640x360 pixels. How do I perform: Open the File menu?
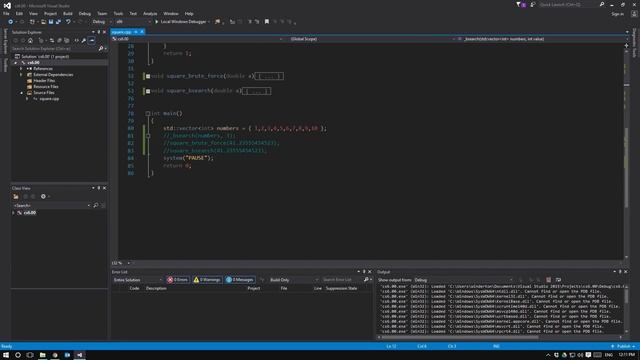(6, 13)
